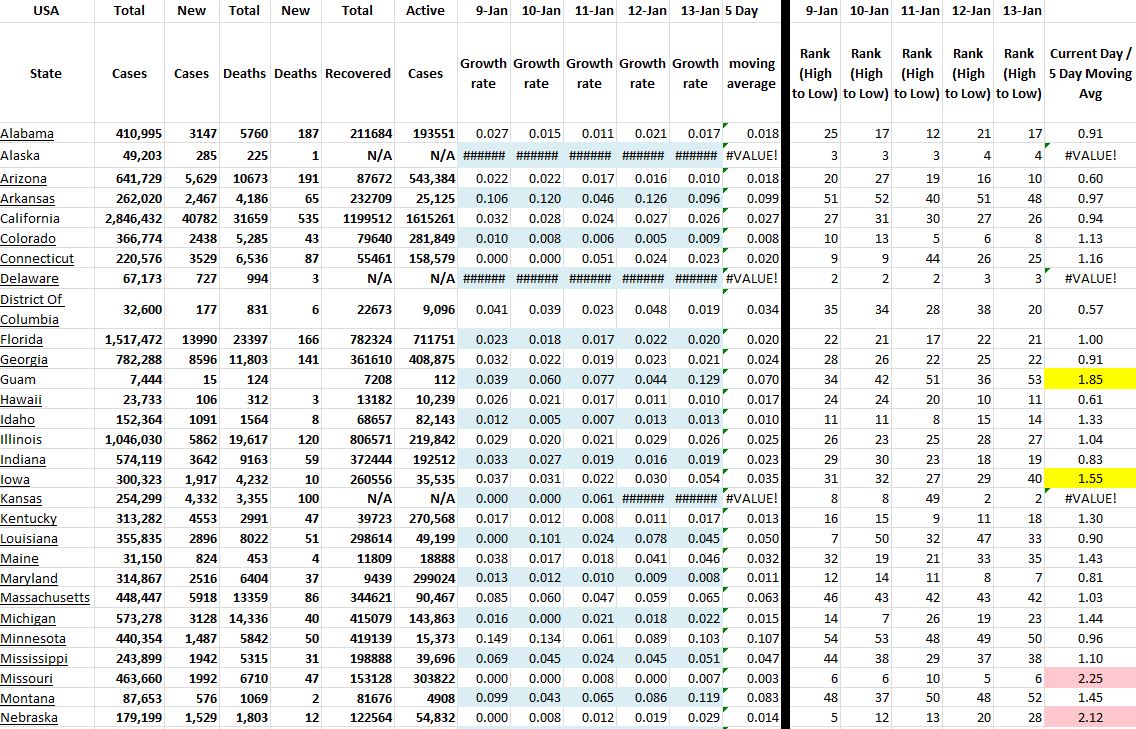The width and height of the screenshot is (1136, 729).
Task: Click the USA header cell
Action: pos(45,11)
